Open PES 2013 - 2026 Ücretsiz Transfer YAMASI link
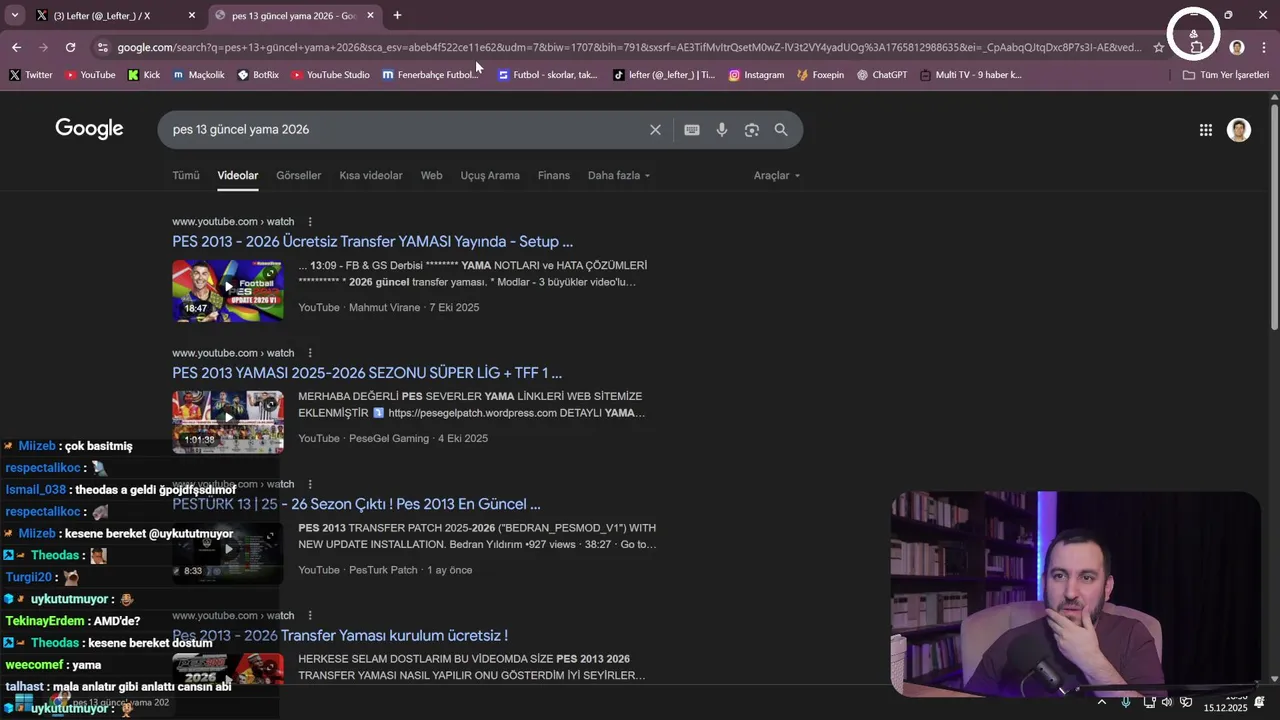This screenshot has width=1280, height=720. coord(372,242)
